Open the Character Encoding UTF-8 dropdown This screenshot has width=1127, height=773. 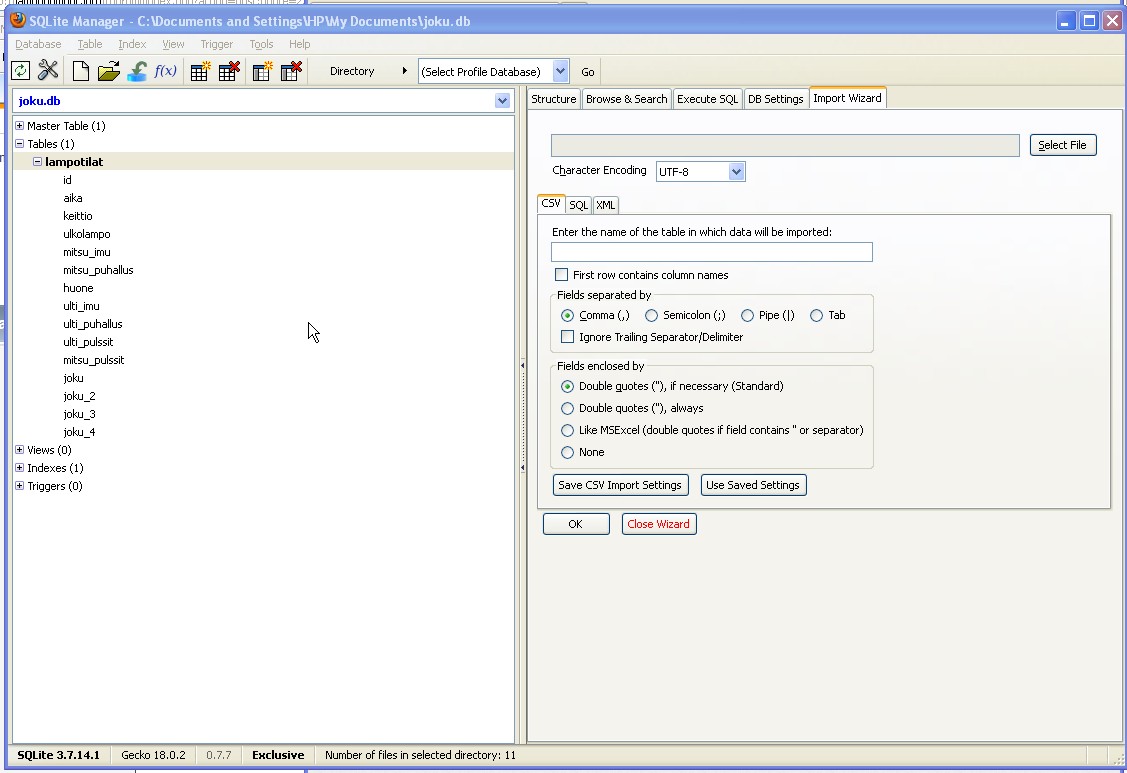point(736,171)
